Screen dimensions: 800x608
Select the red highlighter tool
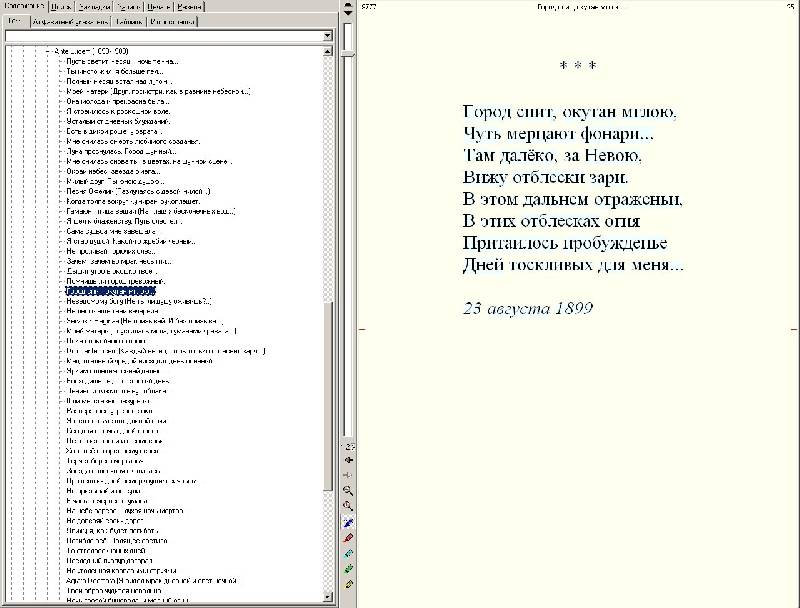point(348,538)
